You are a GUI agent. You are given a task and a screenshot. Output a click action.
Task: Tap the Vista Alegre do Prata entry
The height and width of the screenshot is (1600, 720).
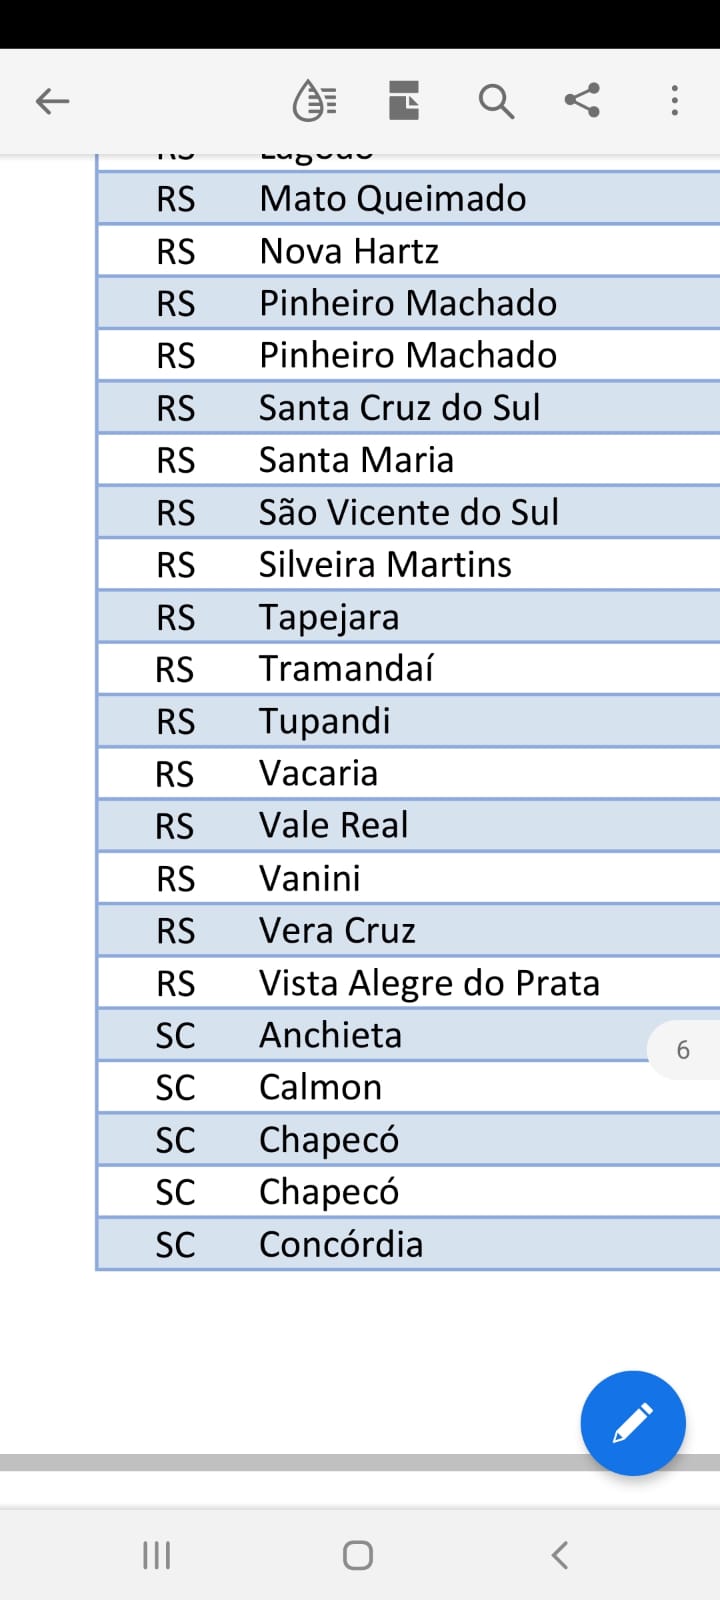coord(430,983)
